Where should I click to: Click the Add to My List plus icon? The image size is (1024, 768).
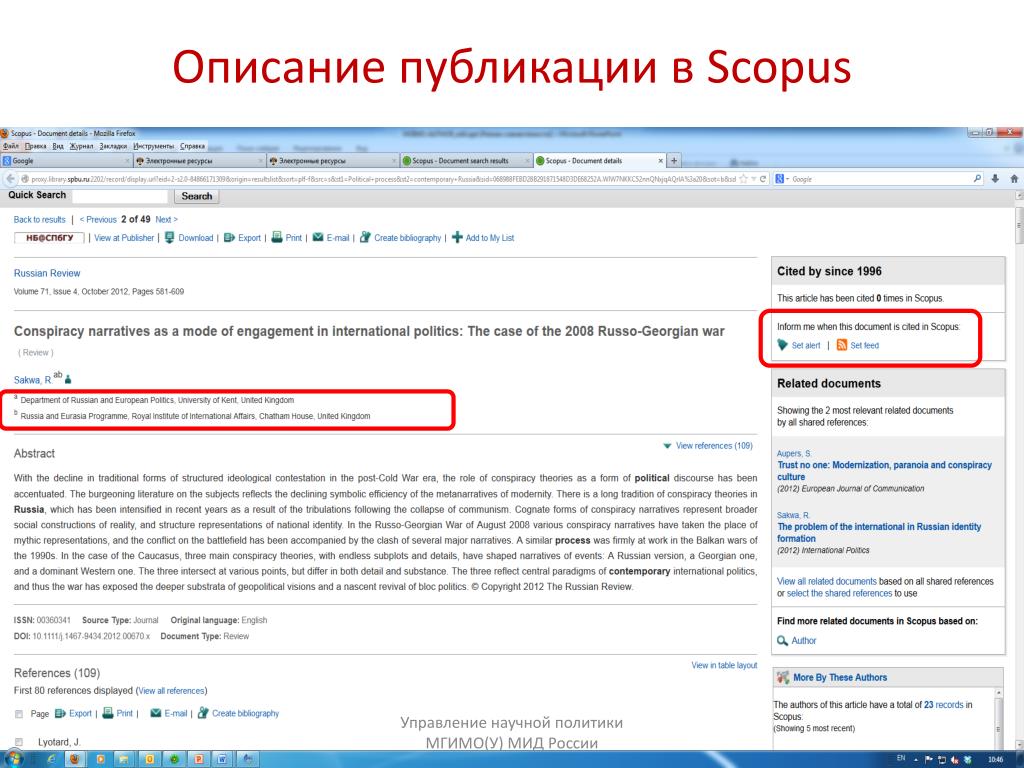(457, 238)
